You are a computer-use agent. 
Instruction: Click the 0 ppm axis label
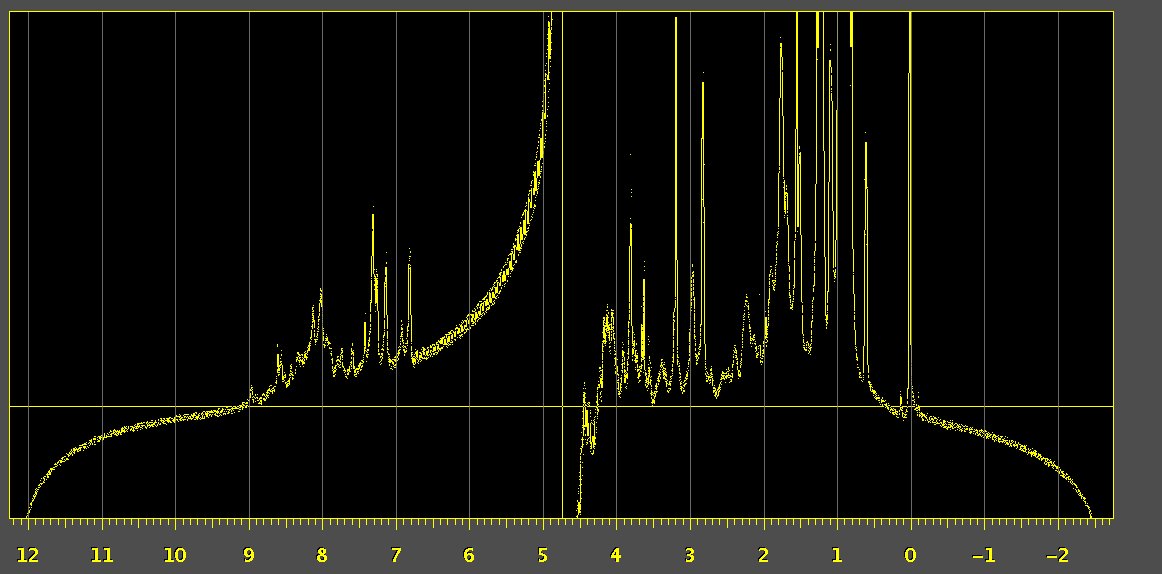tap(910, 556)
